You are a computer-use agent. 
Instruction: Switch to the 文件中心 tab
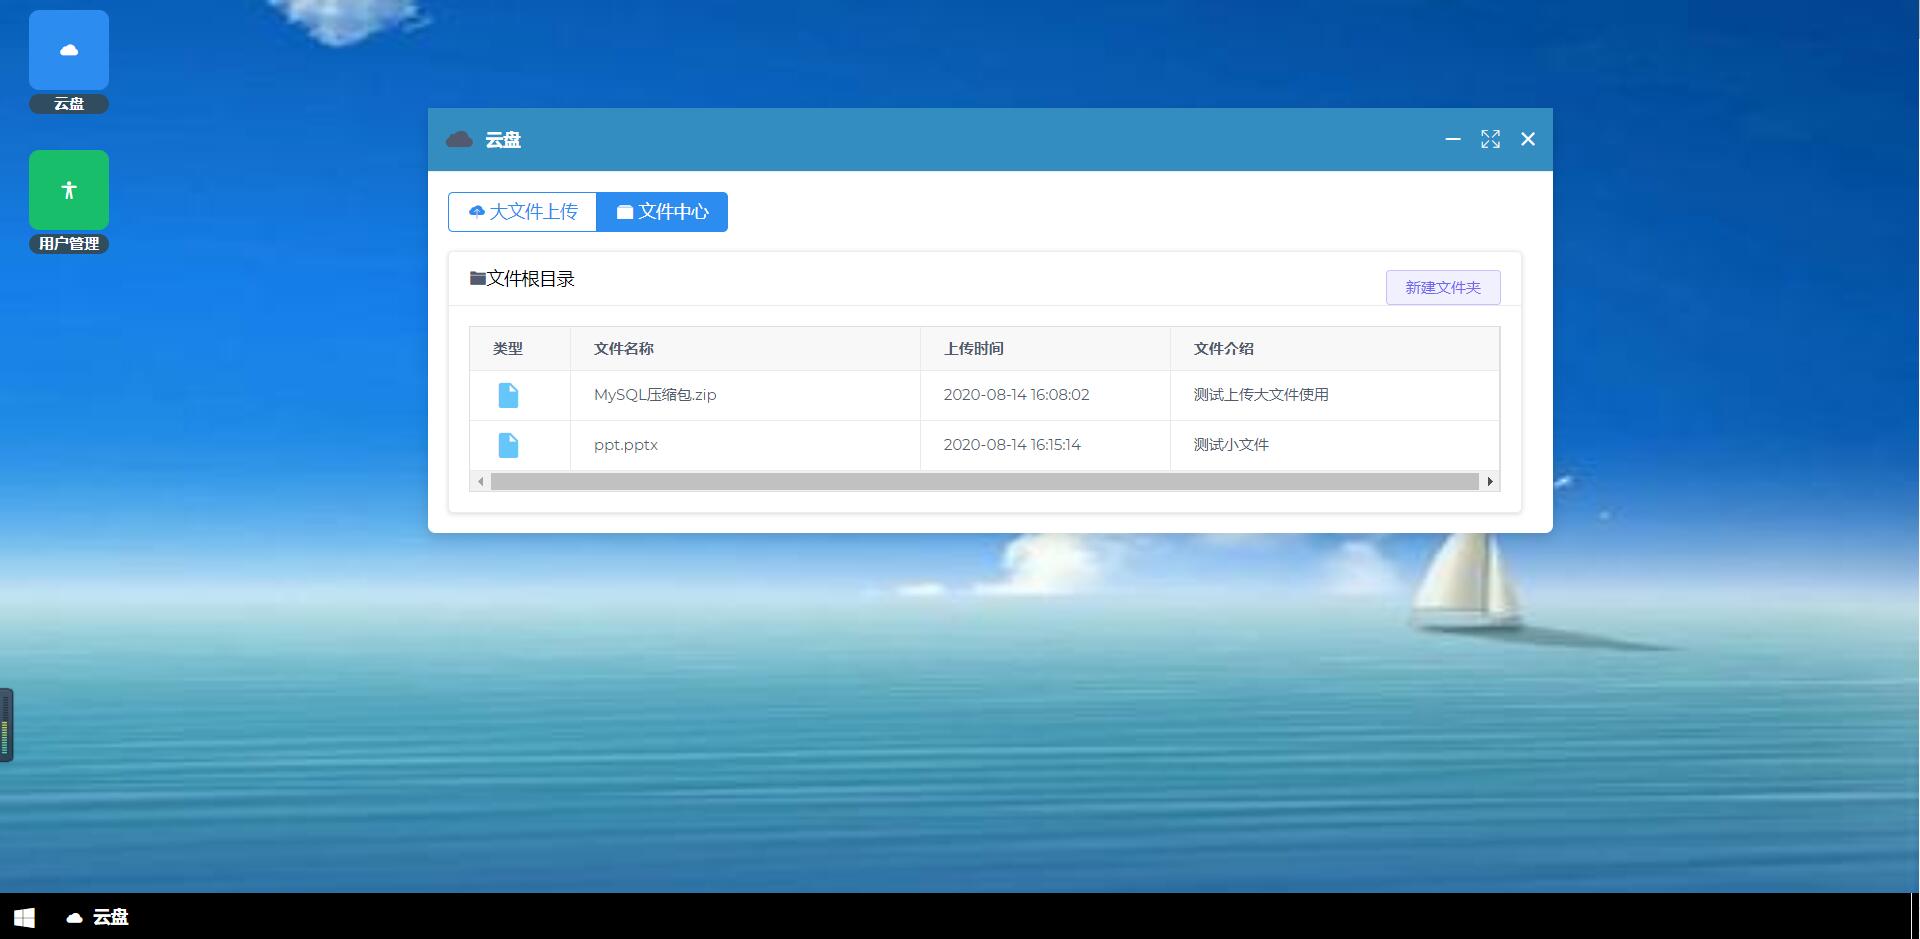pyautogui.click(x=662, y=211)
